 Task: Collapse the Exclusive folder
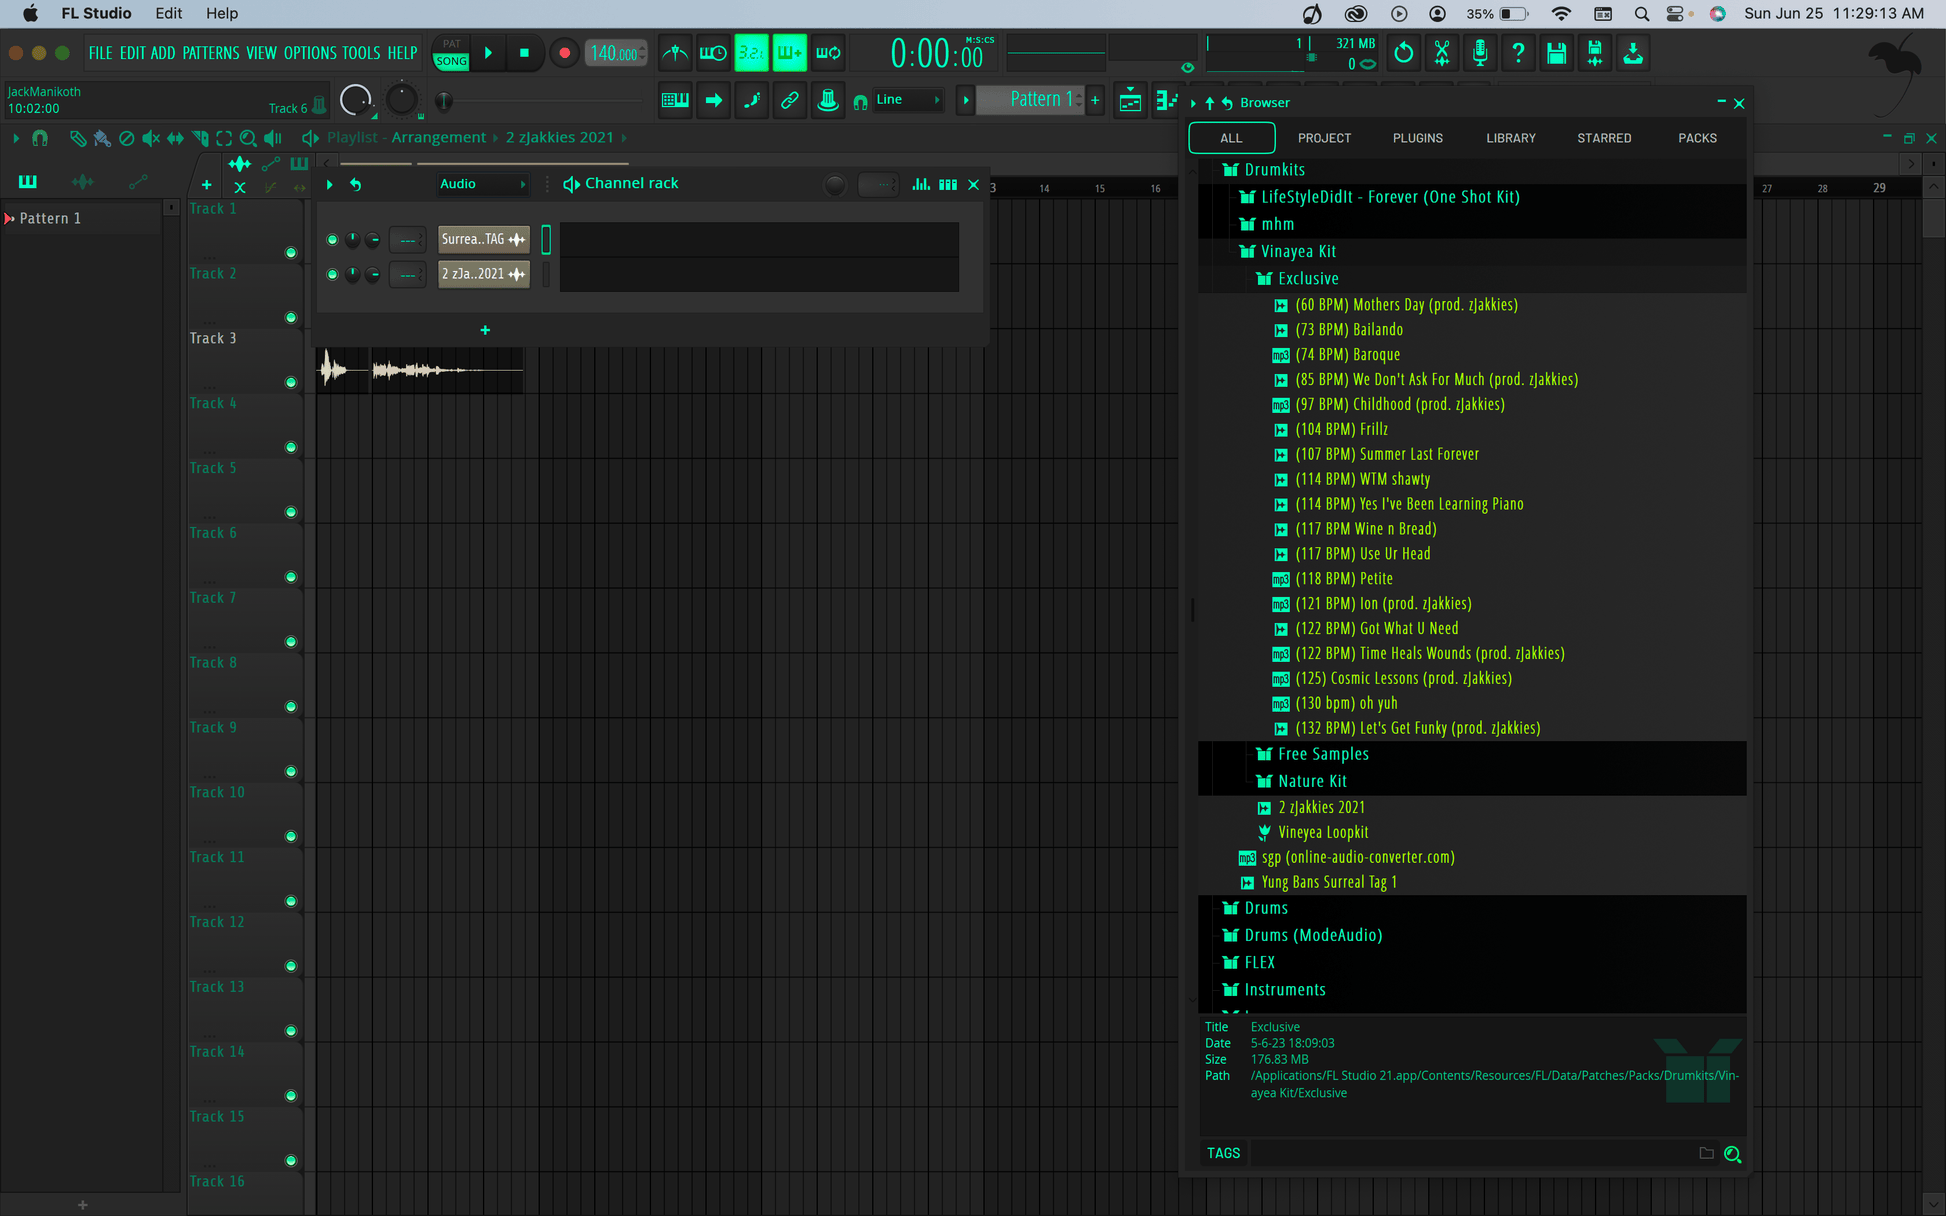[x=1307, y=279]
